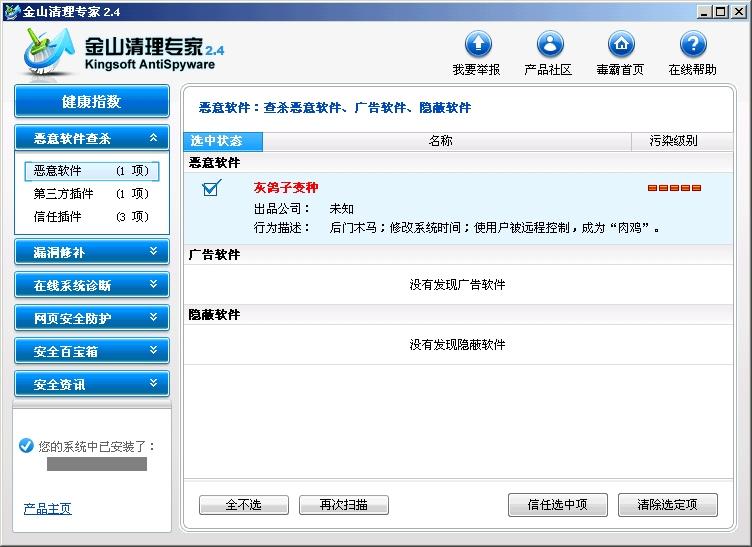This screenshot has width=752, height=547.
Task: Select 信任插件 (3 项) in sidebar
Action: (92, 217)
